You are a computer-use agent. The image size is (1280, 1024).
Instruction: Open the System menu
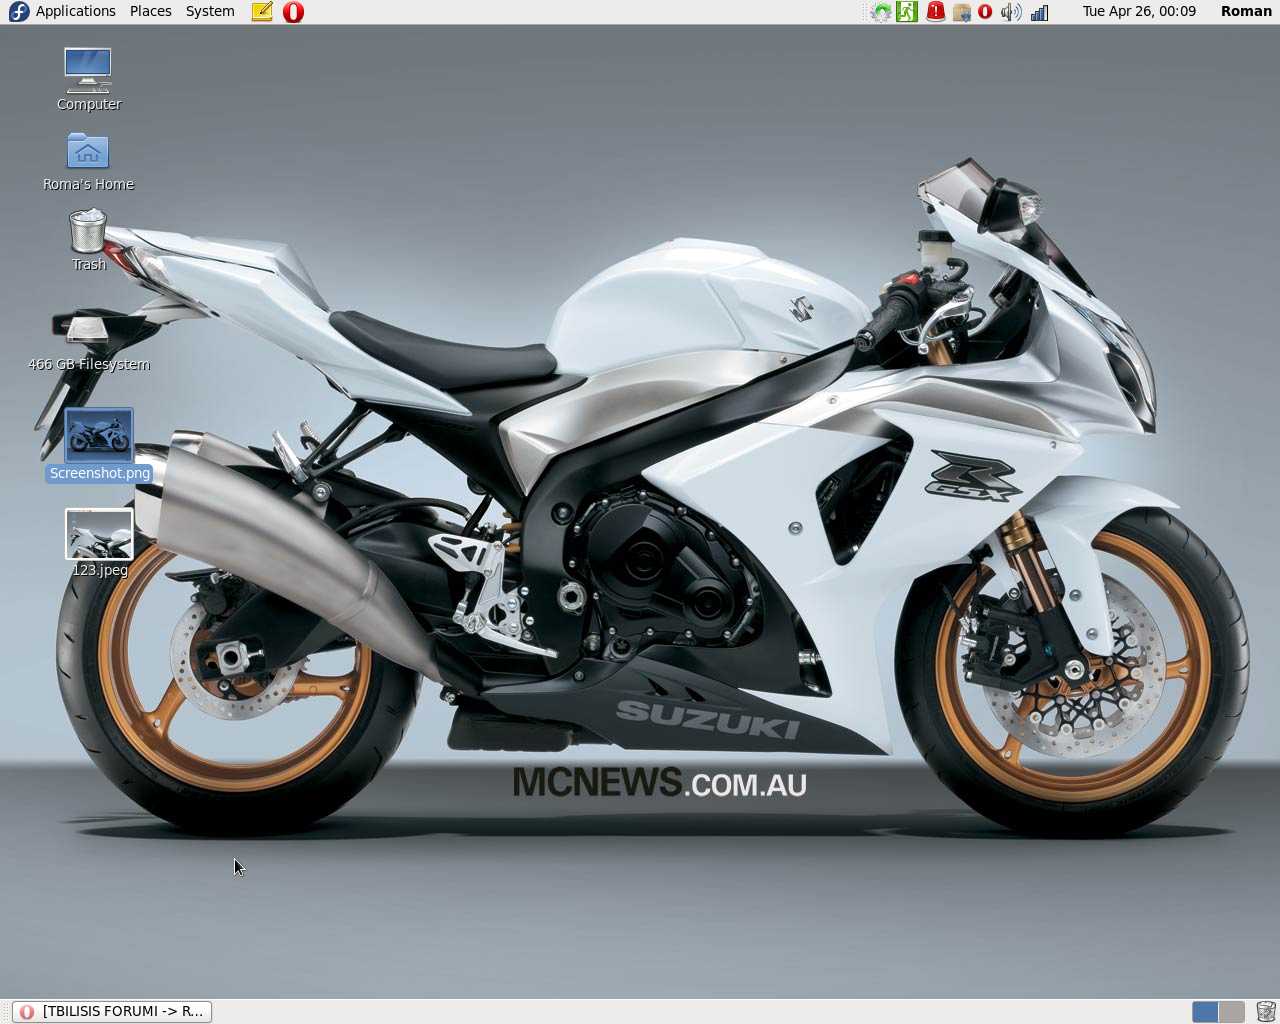pos(210,11)
